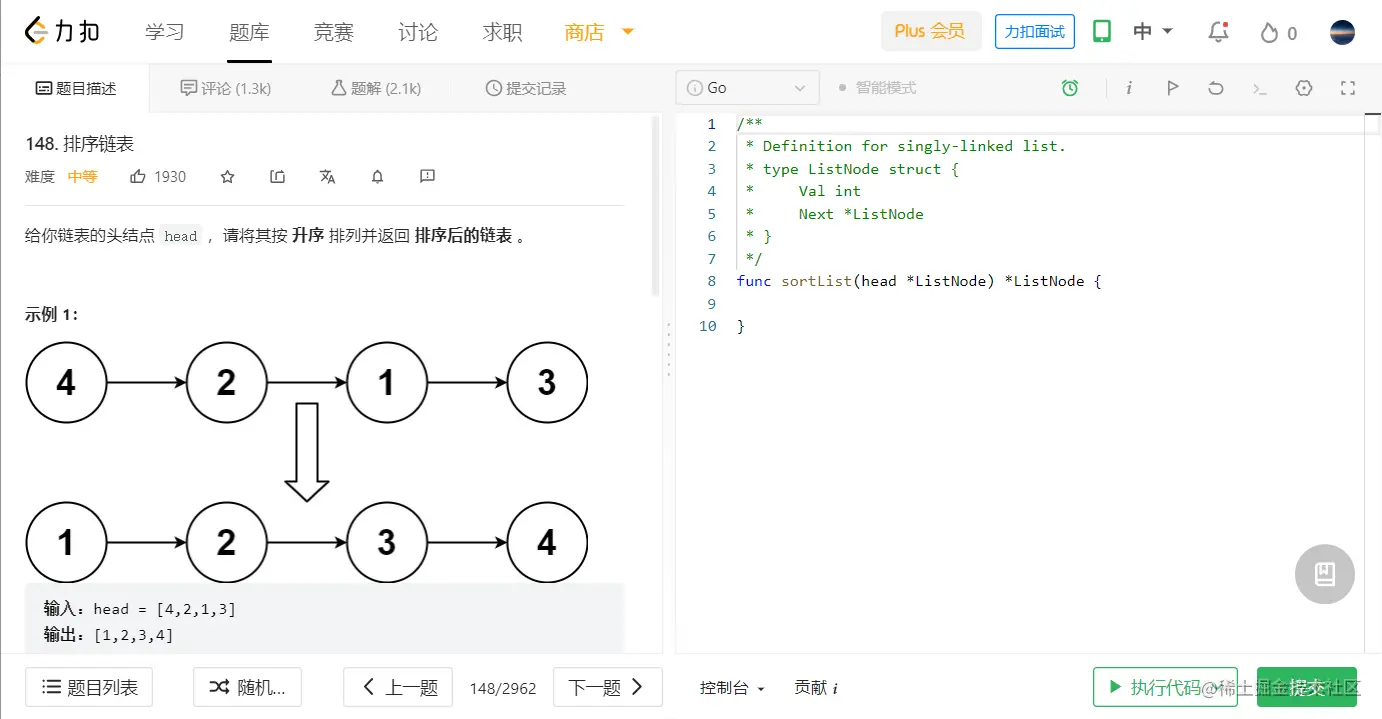Image resolution: width=1382 pixels, height=719 pixels.
Task: Go to 上一题 previous problem
Action: click(x=398, y=687)
